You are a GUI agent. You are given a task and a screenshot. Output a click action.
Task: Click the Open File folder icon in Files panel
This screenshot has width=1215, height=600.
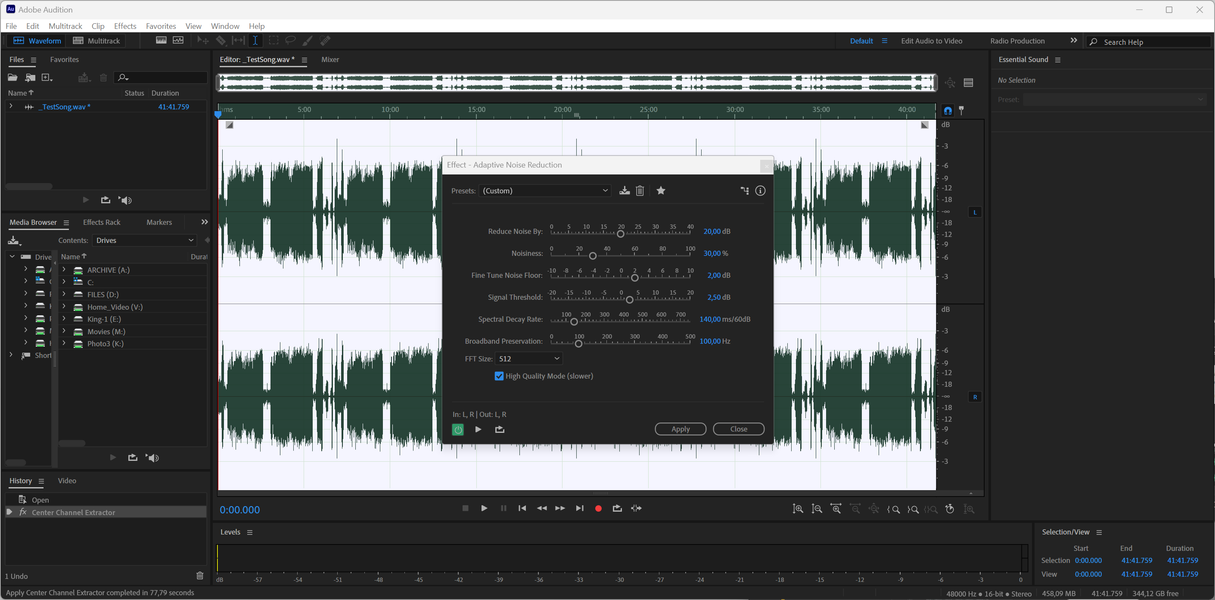point(14,77)
